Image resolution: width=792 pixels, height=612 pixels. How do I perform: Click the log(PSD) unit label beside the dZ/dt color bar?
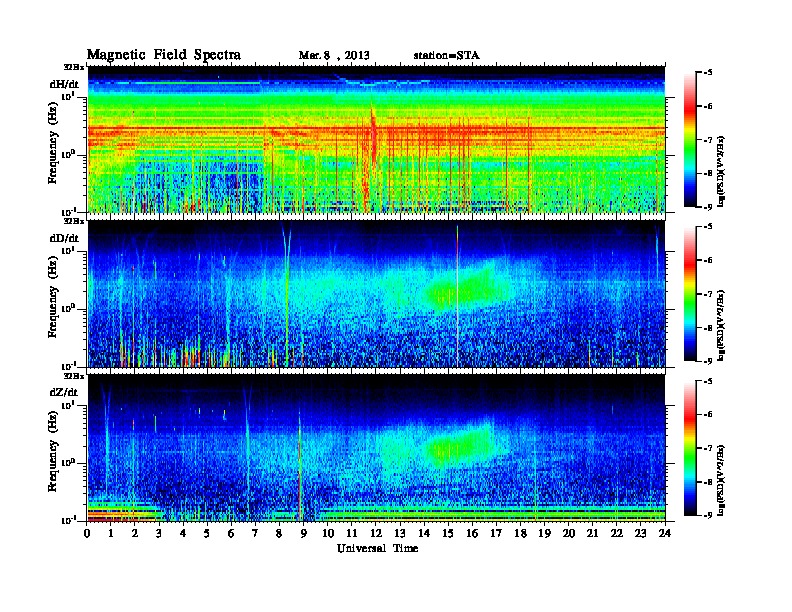(x=723, y=480)
